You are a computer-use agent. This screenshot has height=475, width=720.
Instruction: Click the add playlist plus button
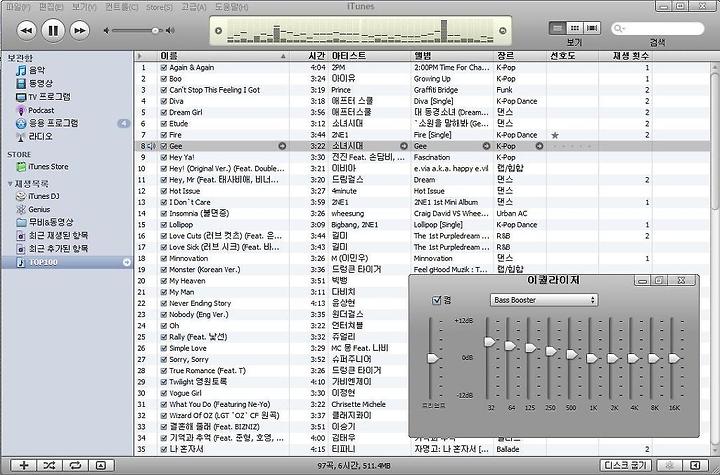23,465
